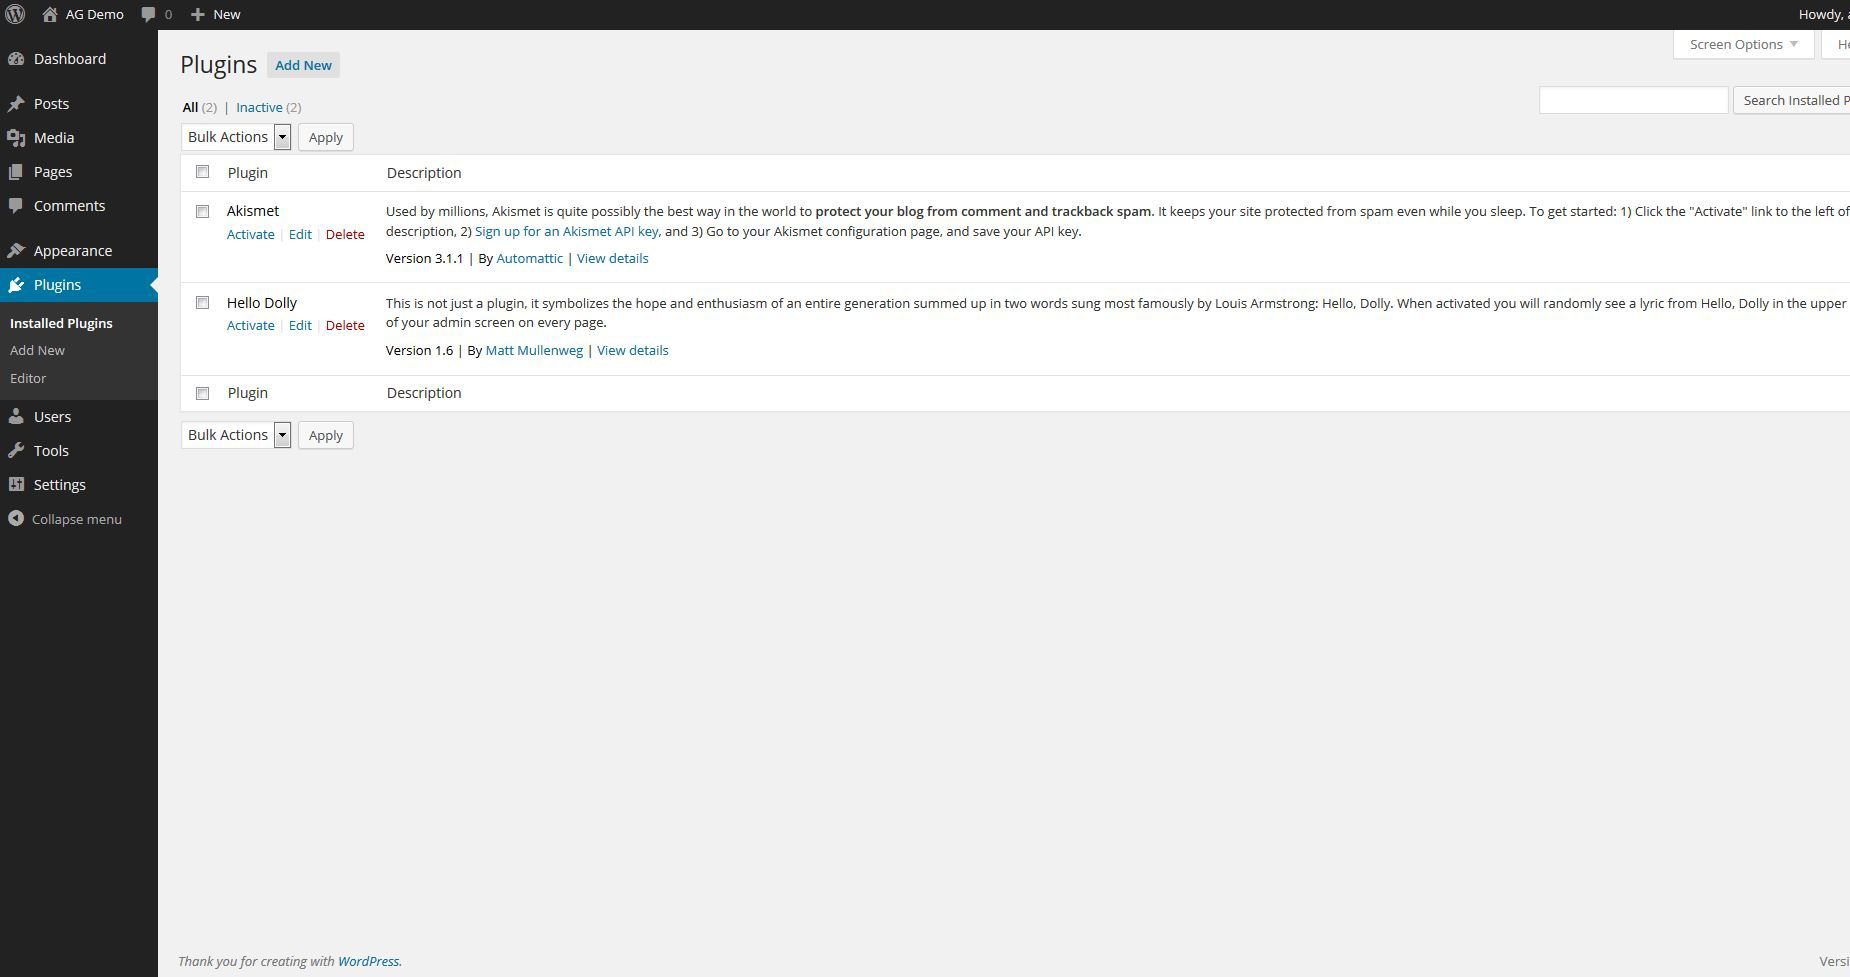The height and width of the screenshot is (977, 1850).
Task: Open Comments in the sidebar
Action: 69,206
